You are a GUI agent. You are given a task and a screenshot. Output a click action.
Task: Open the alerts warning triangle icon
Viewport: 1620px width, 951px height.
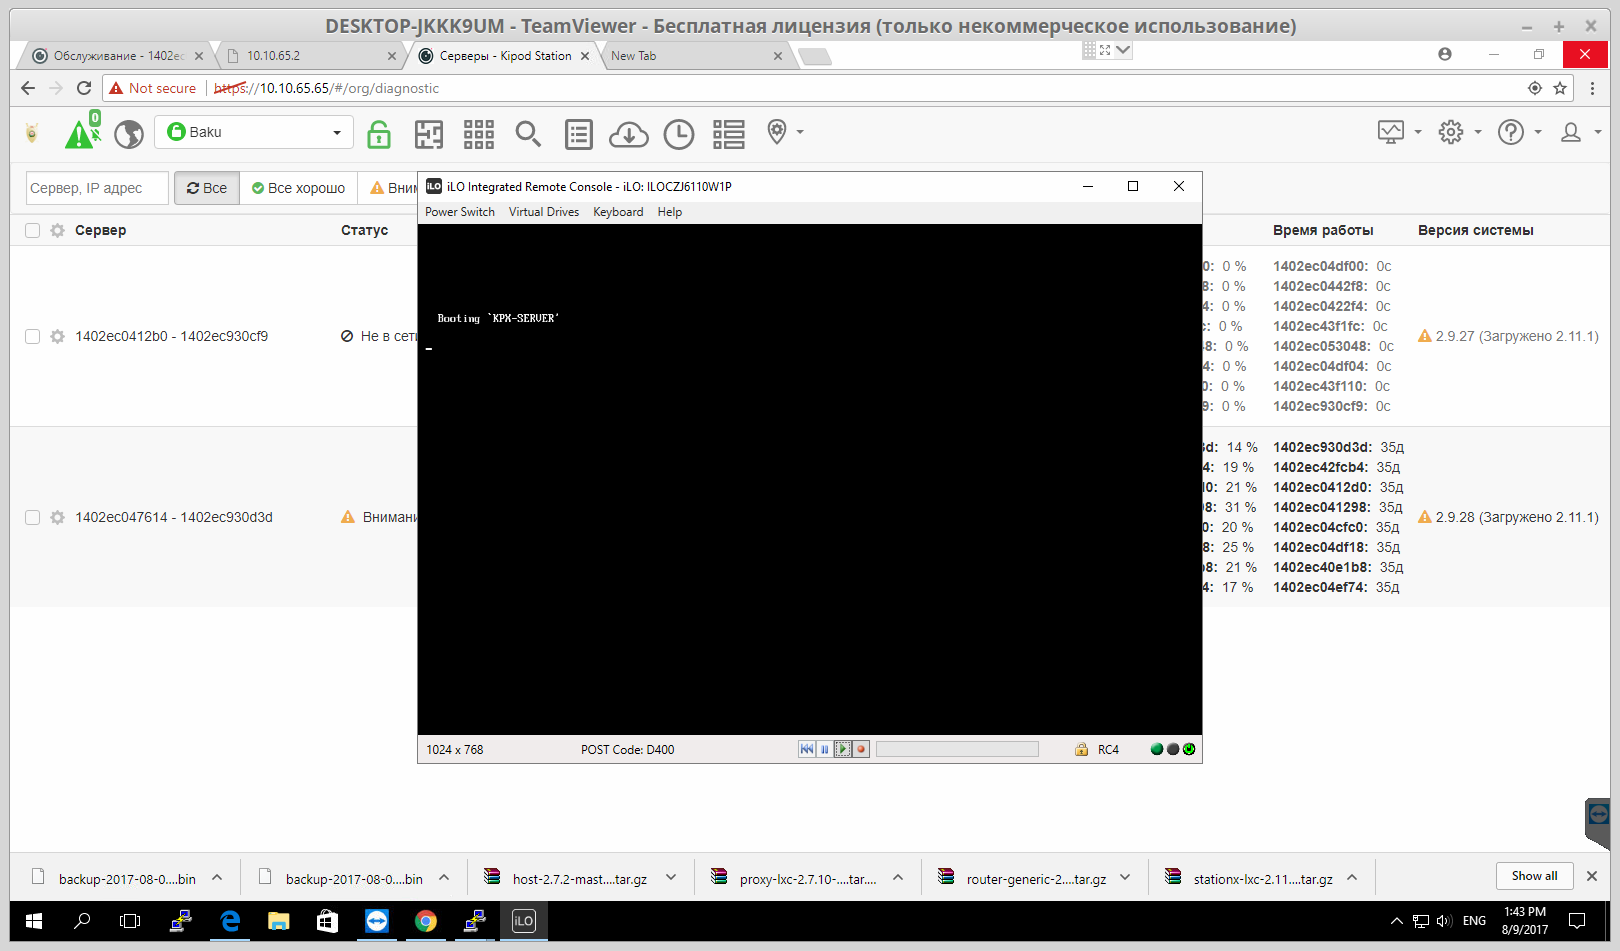[79, 133]
